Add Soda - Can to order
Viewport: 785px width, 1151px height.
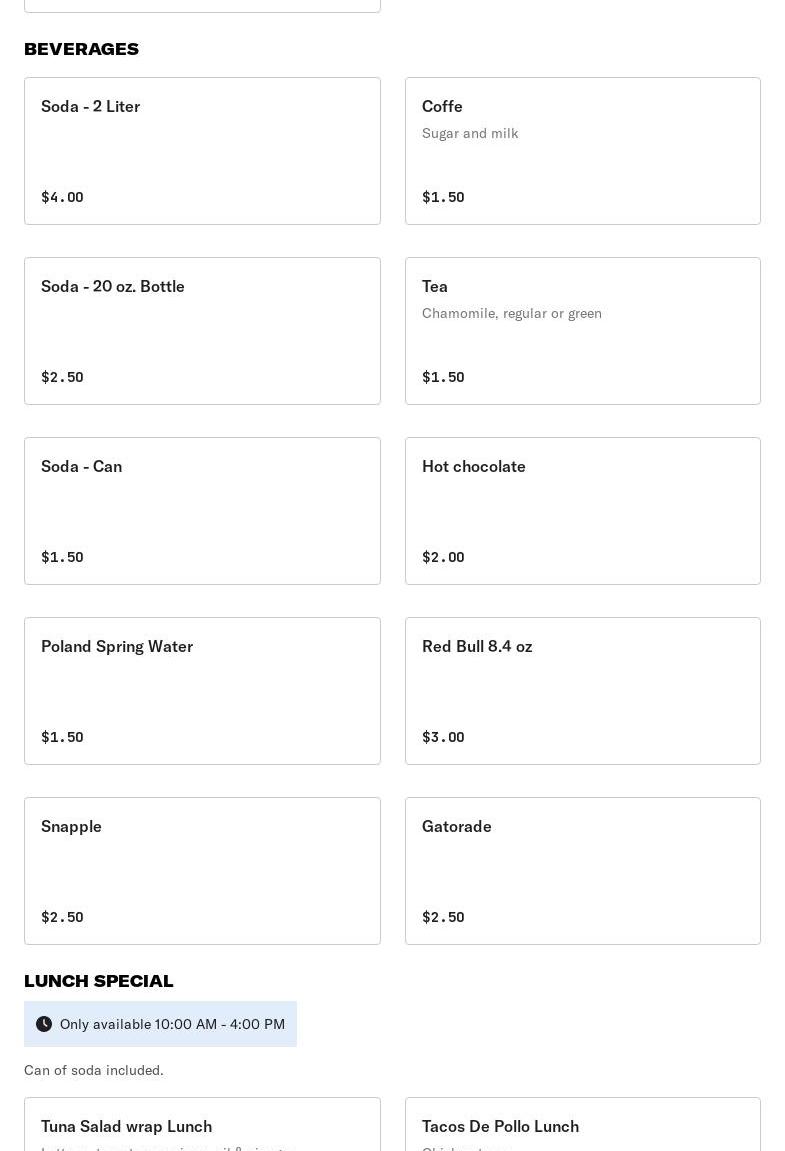(x=202, y=511)
